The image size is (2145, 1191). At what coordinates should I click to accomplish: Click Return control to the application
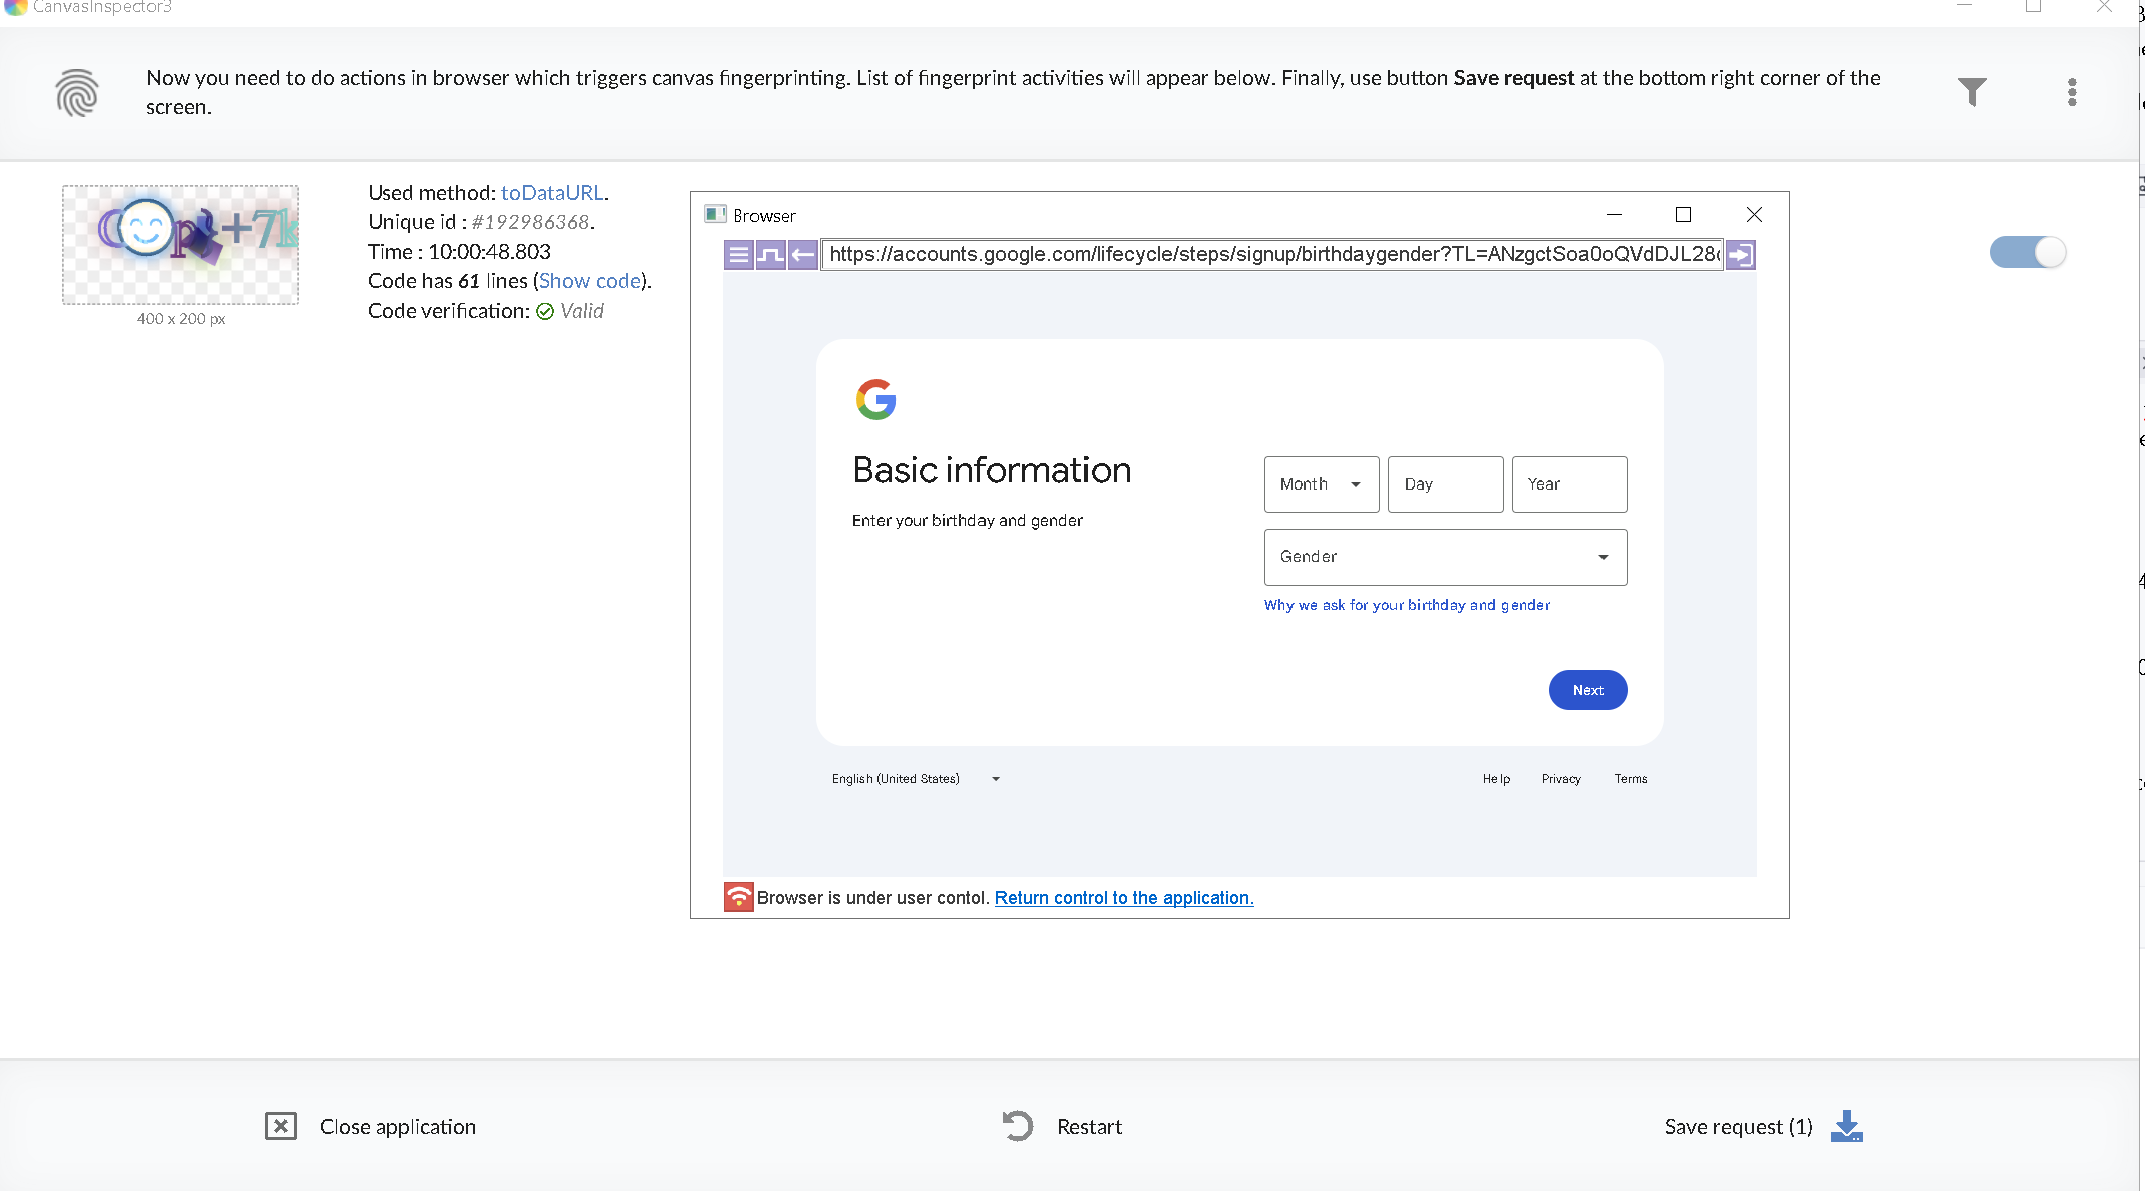tap(1124, 898)
